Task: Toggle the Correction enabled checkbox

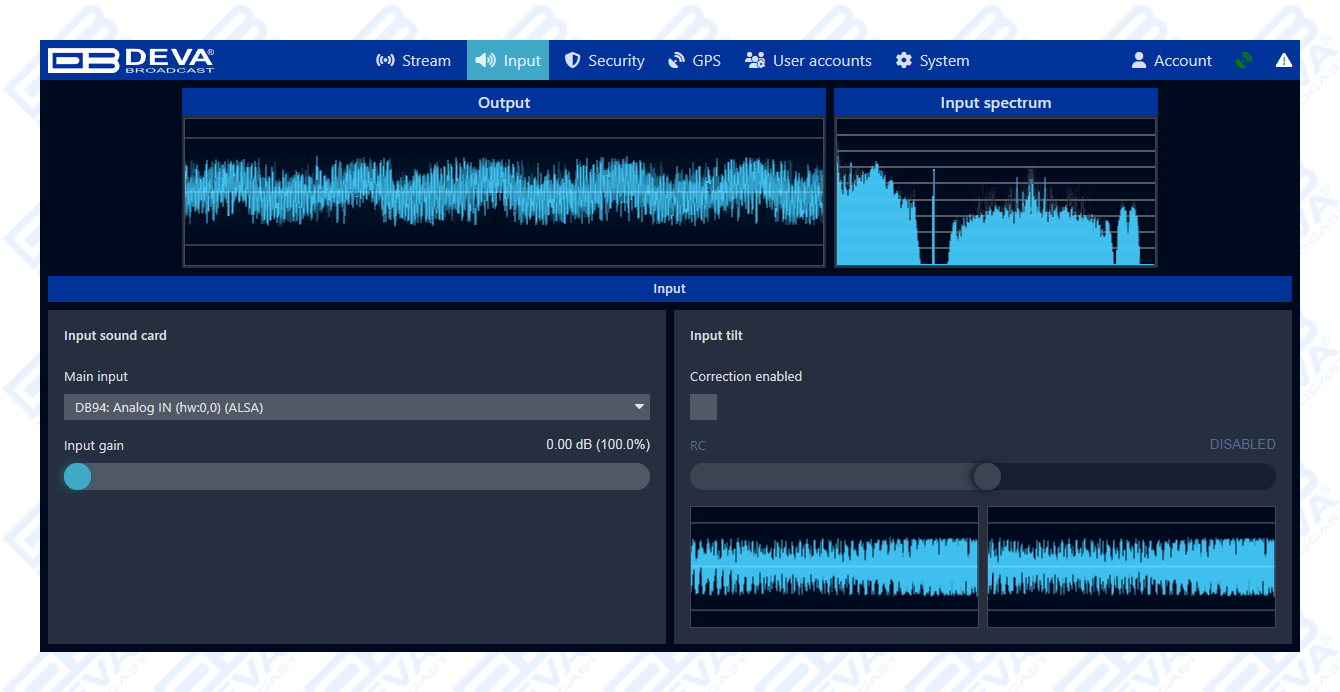Action: point(703,407)
